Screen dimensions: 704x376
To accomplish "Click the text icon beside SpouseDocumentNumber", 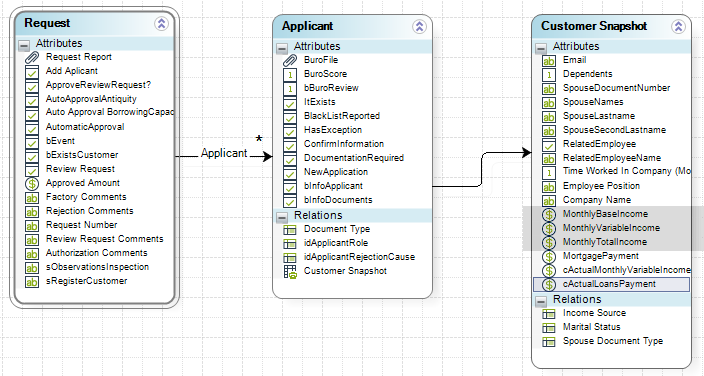I will (549, 88).
